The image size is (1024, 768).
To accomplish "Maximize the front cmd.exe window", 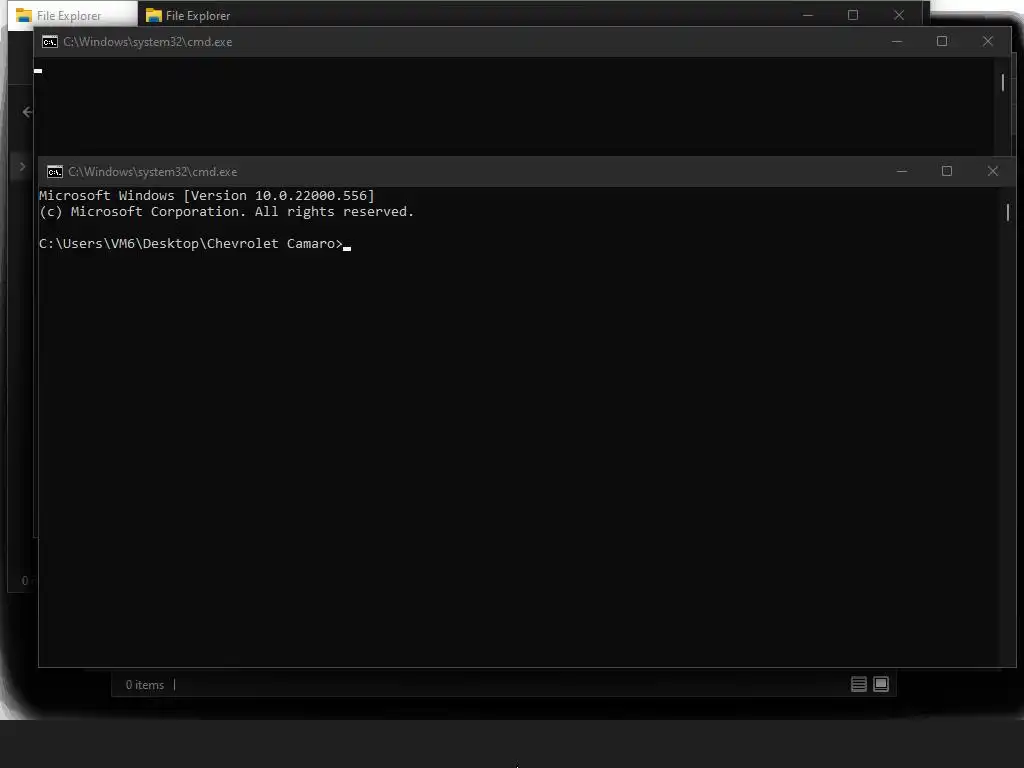I will click(x=947, y=171).
